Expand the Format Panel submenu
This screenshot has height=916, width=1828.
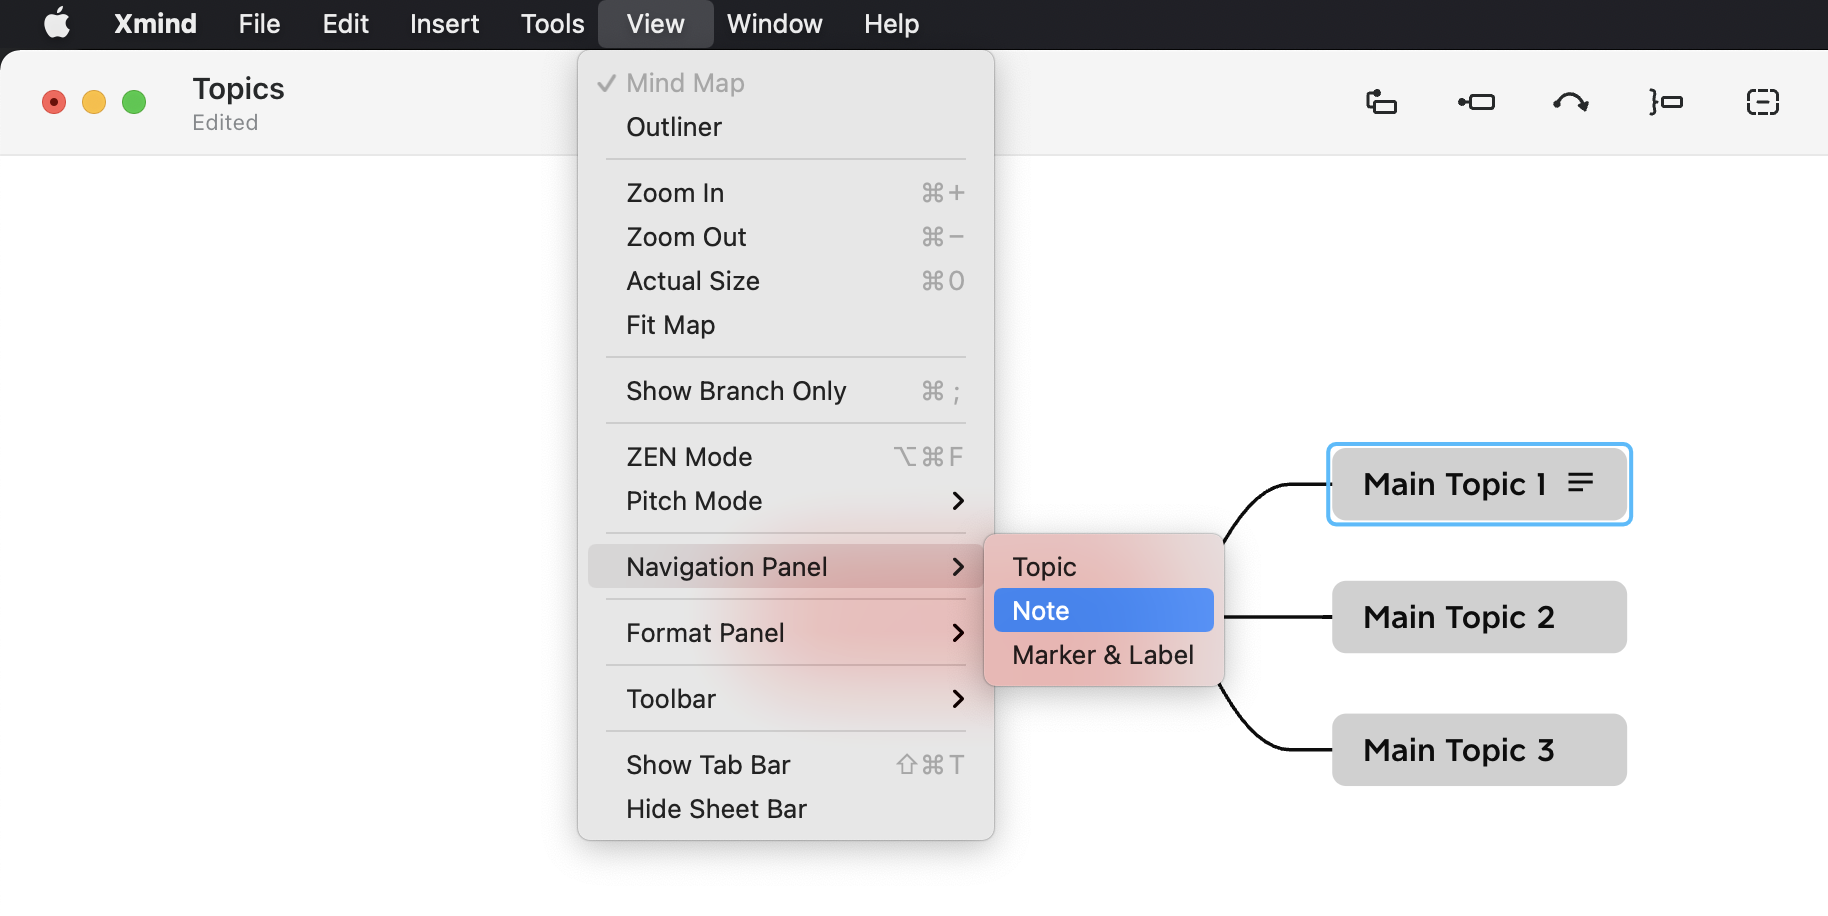(x=786, y=633)
